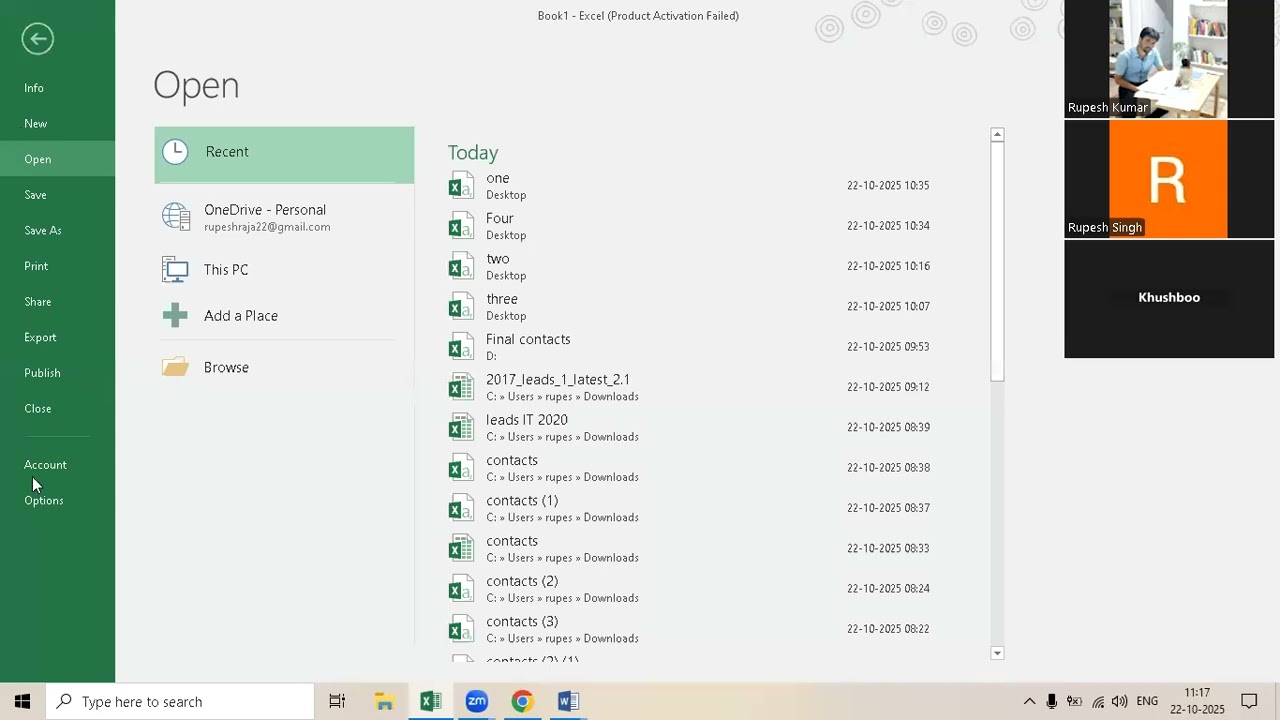The width and height of the screenshot is (1280, 720).
Task: Show hidden system tray icons
Action: pyautogui.click(x=1029, y=702)
